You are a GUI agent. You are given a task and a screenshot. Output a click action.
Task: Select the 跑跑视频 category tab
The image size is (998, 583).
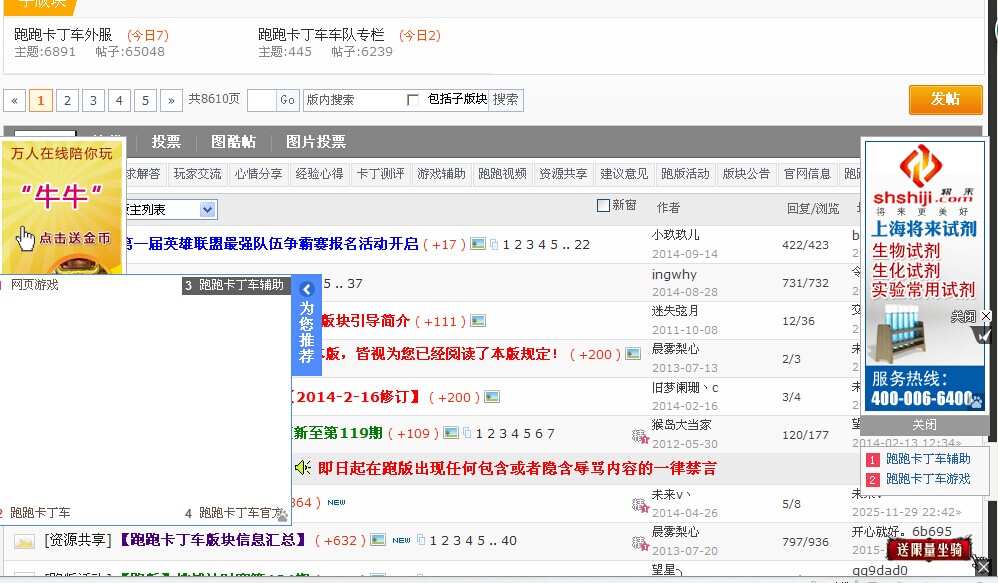[x=502, y=174]
